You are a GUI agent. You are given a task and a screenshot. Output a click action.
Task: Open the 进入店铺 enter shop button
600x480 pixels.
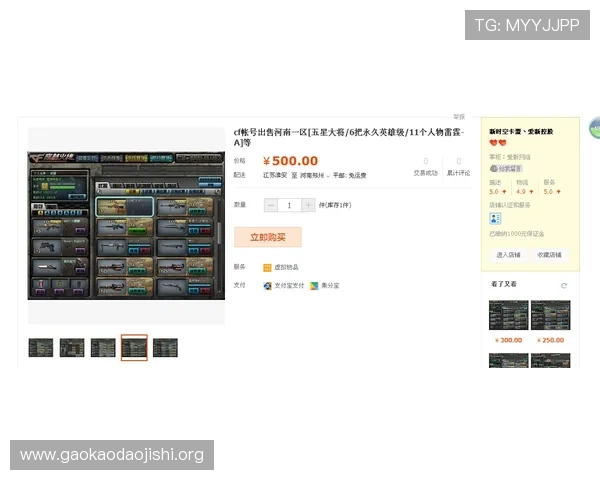tap(509, 255)
